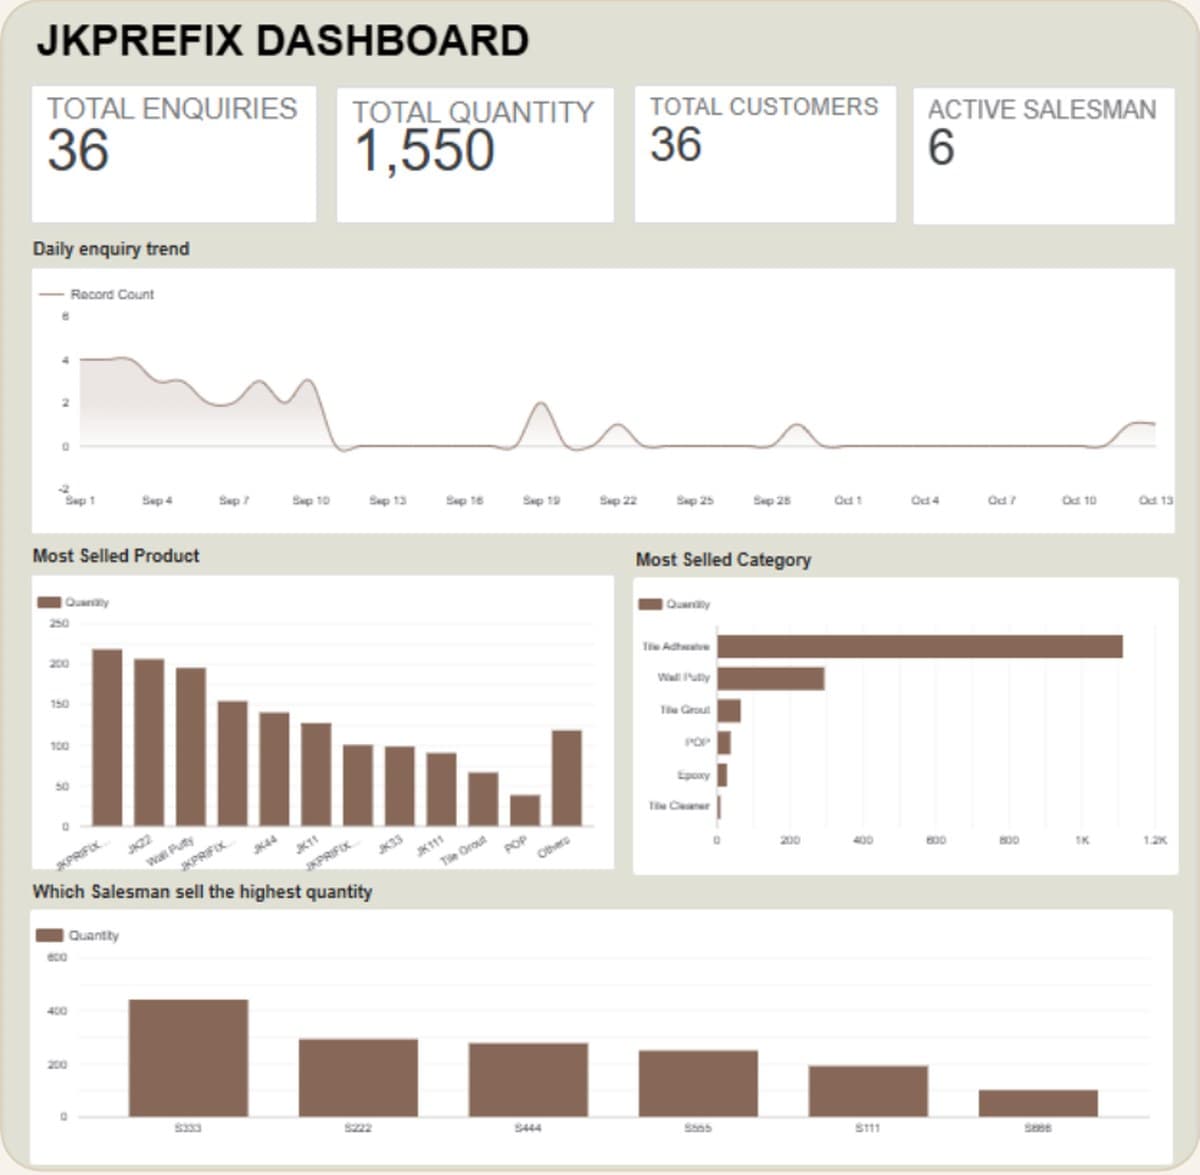Select salesman S555 bar
The height and width of the screenshot is (1175, 1200).
point(698,1083)
